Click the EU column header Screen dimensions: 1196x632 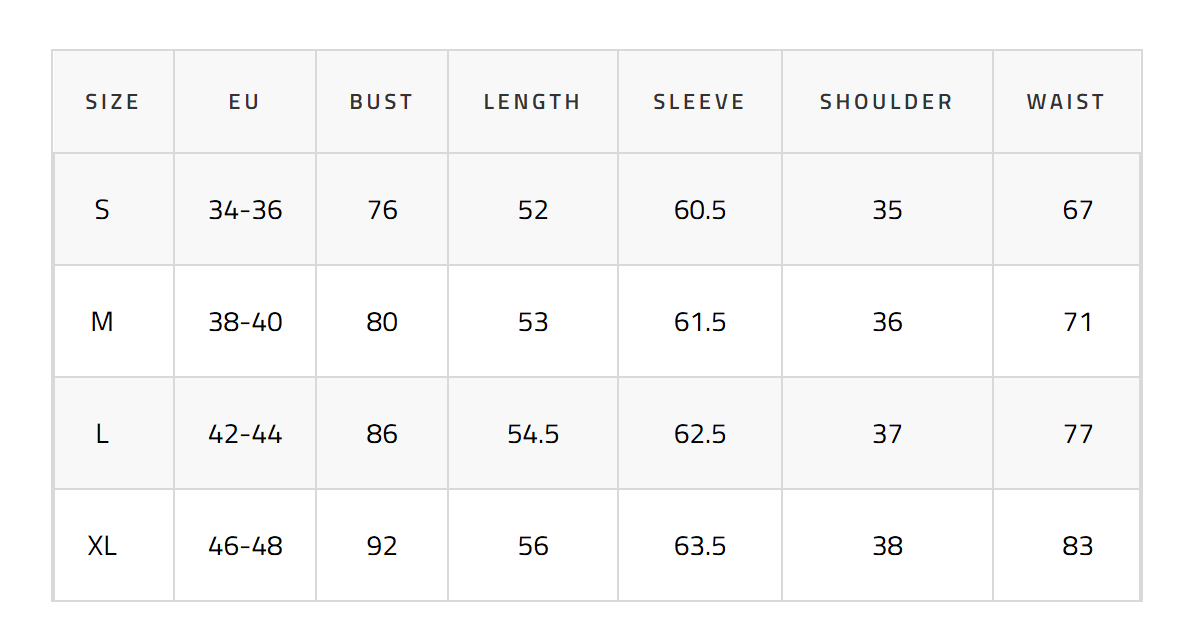click(x=244, y=102)
